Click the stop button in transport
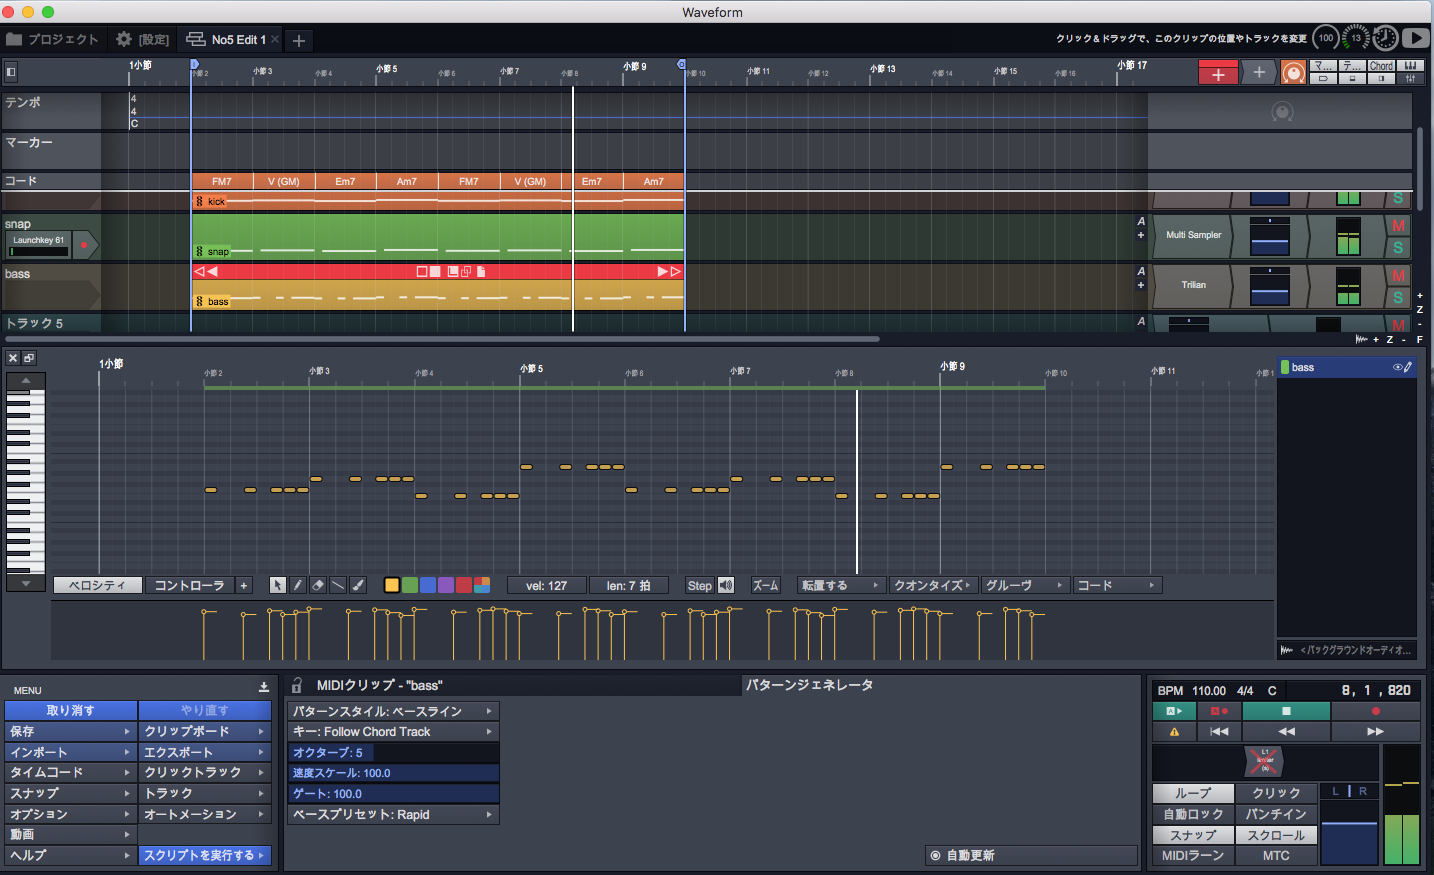This screenshot has width=1434, height=875. click(1286, 711)
